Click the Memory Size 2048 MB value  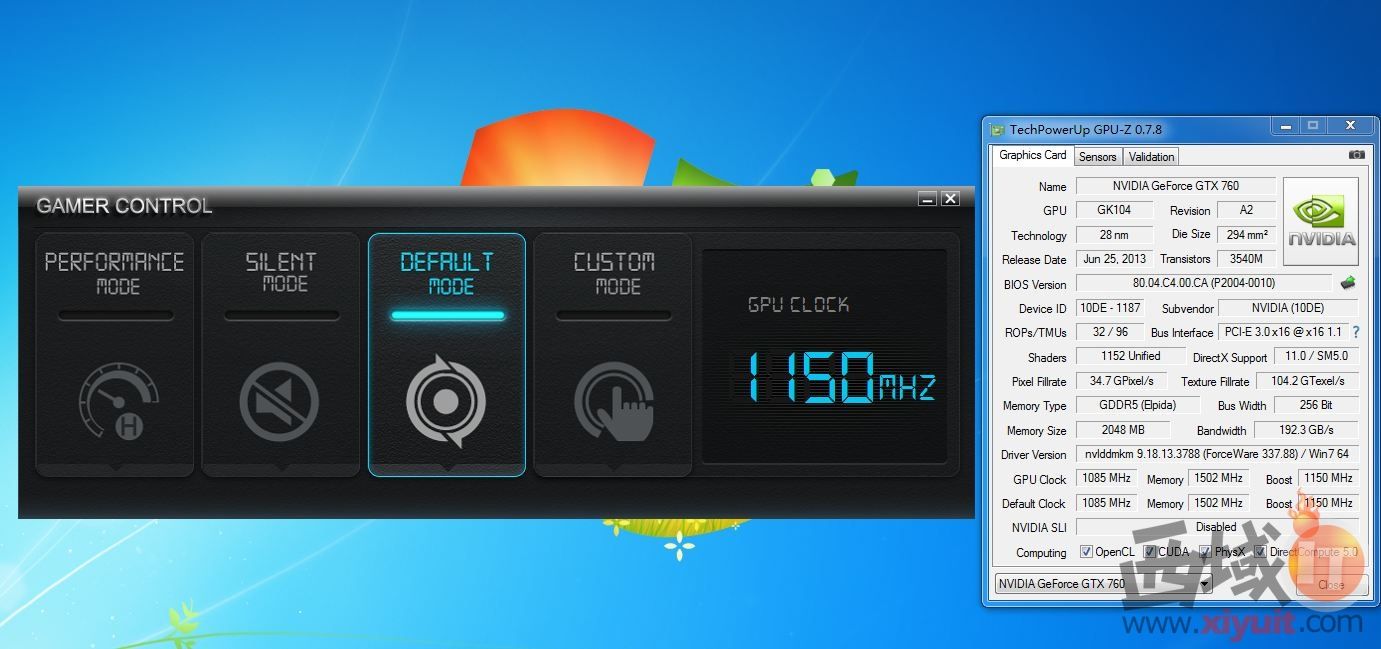1121,430
